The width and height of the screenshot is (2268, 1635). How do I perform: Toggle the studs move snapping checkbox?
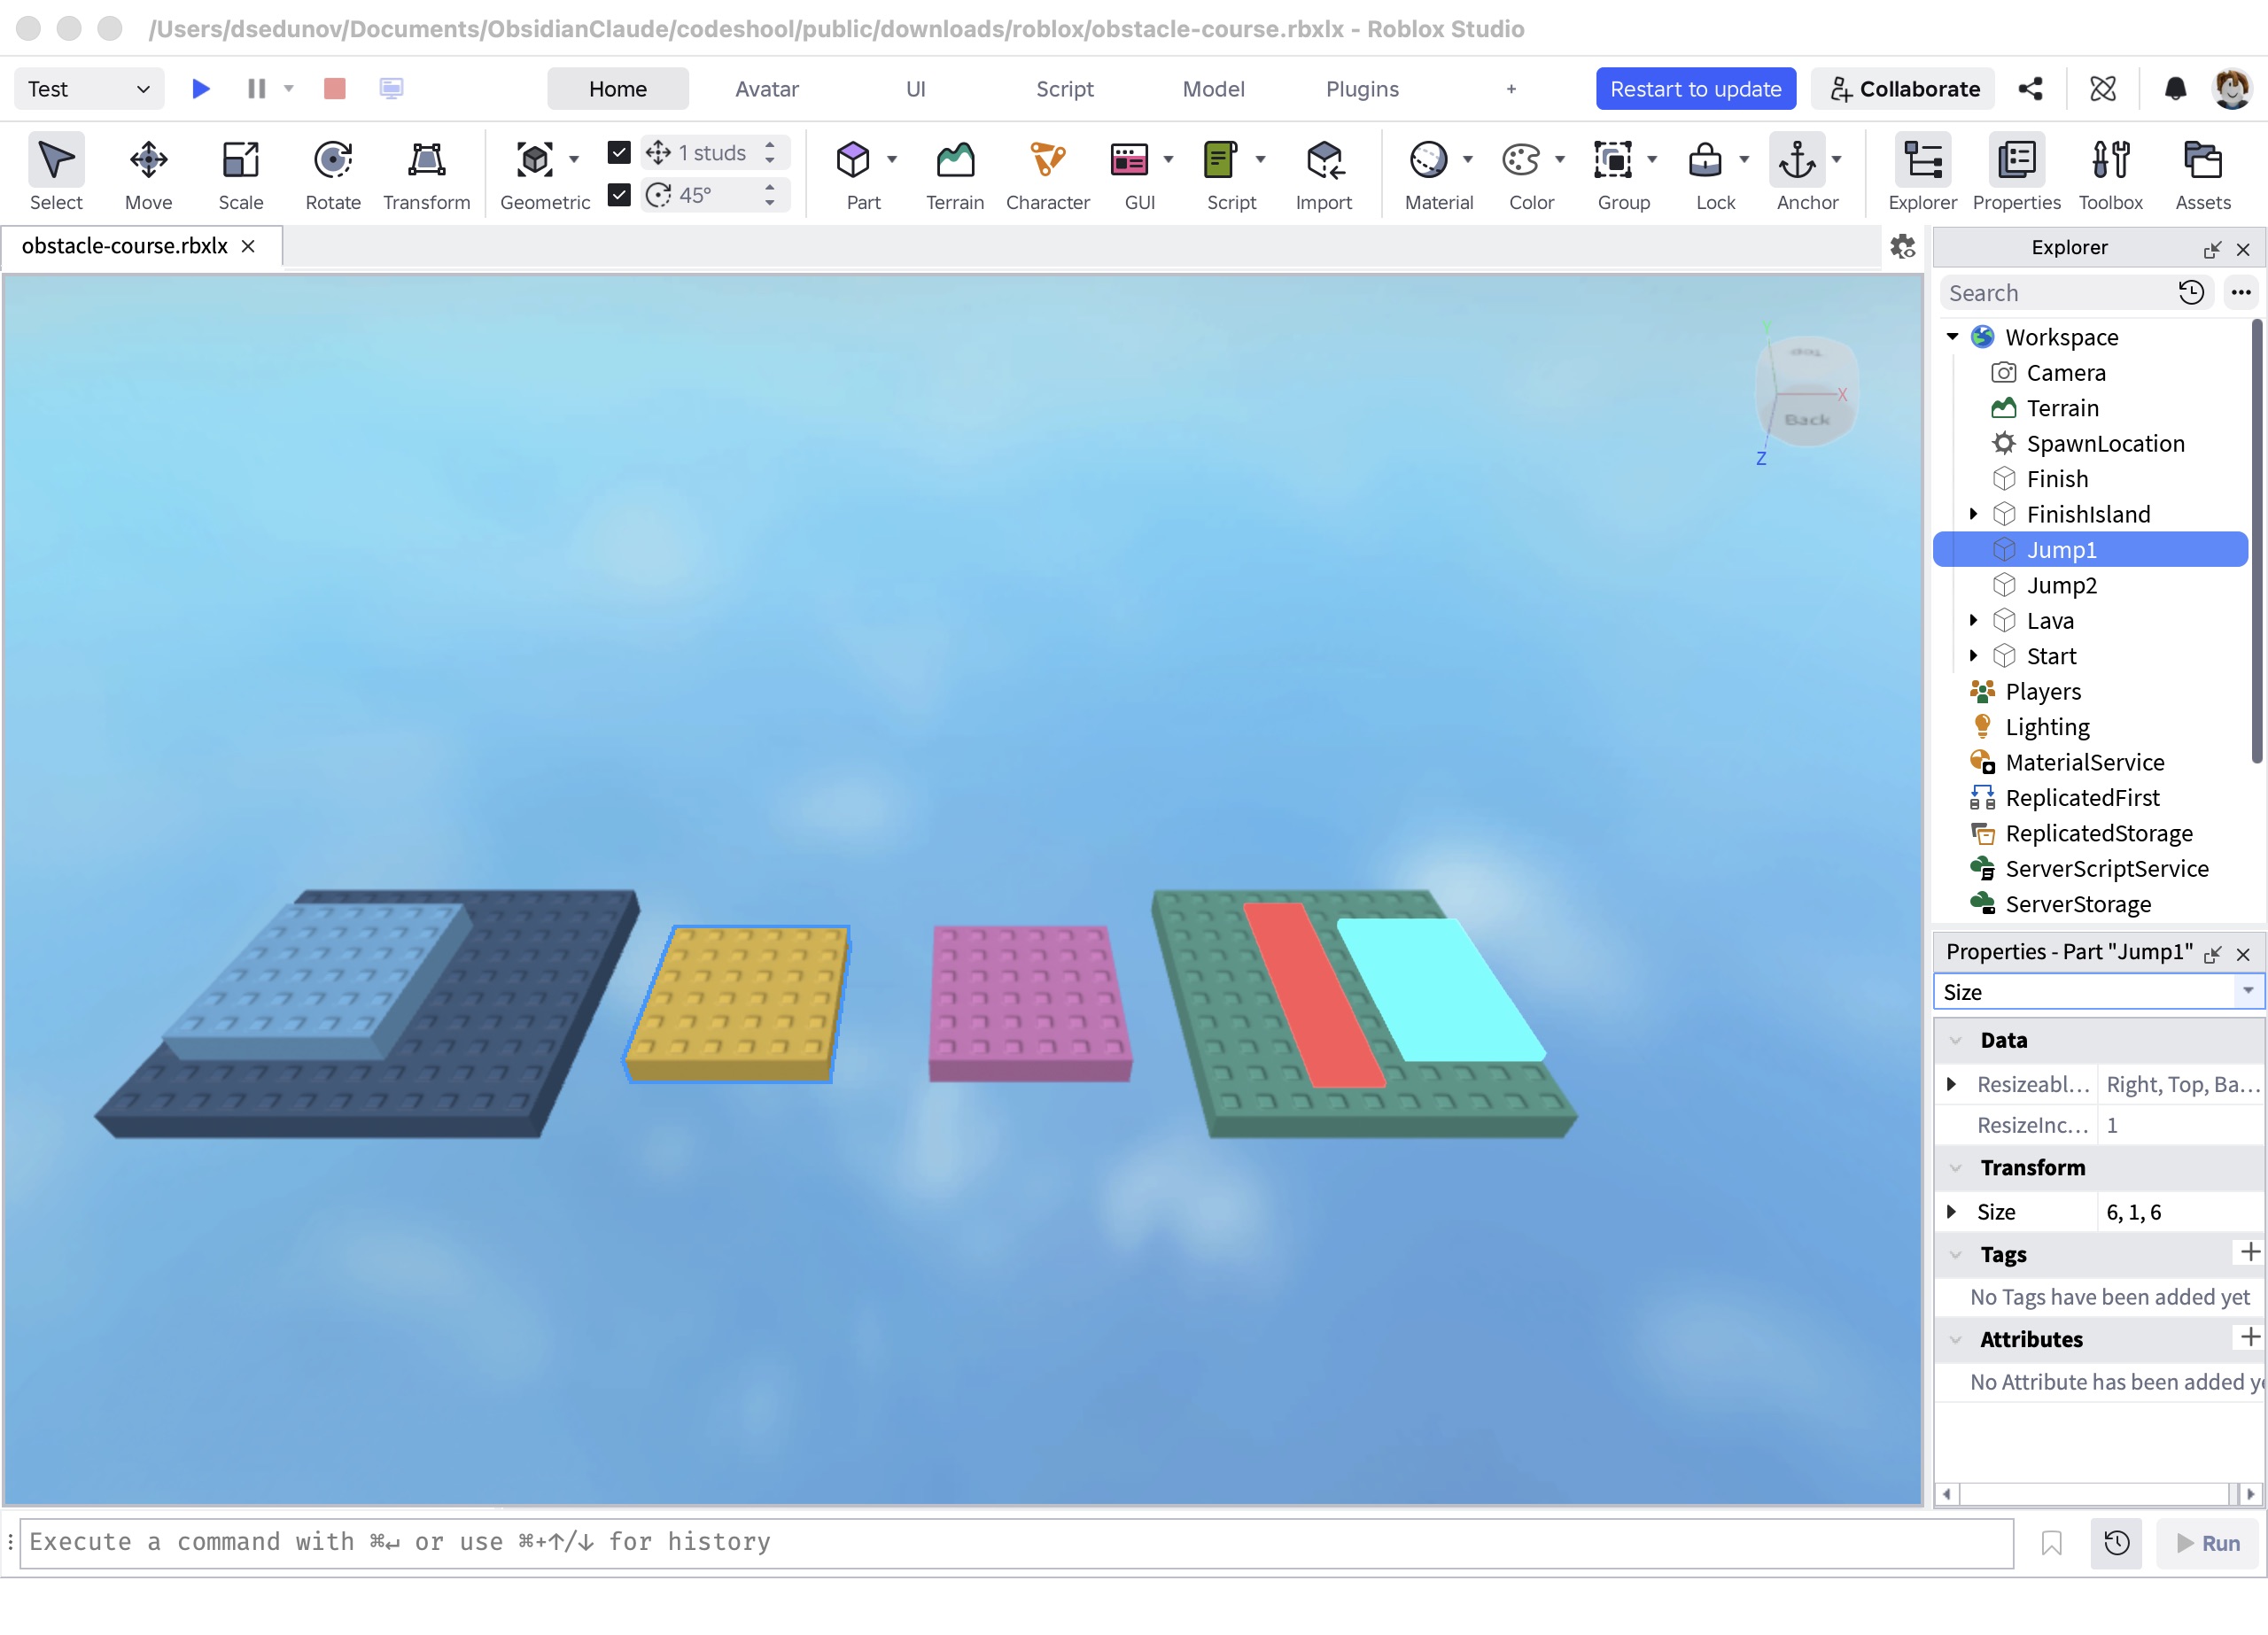click(619, 152)
